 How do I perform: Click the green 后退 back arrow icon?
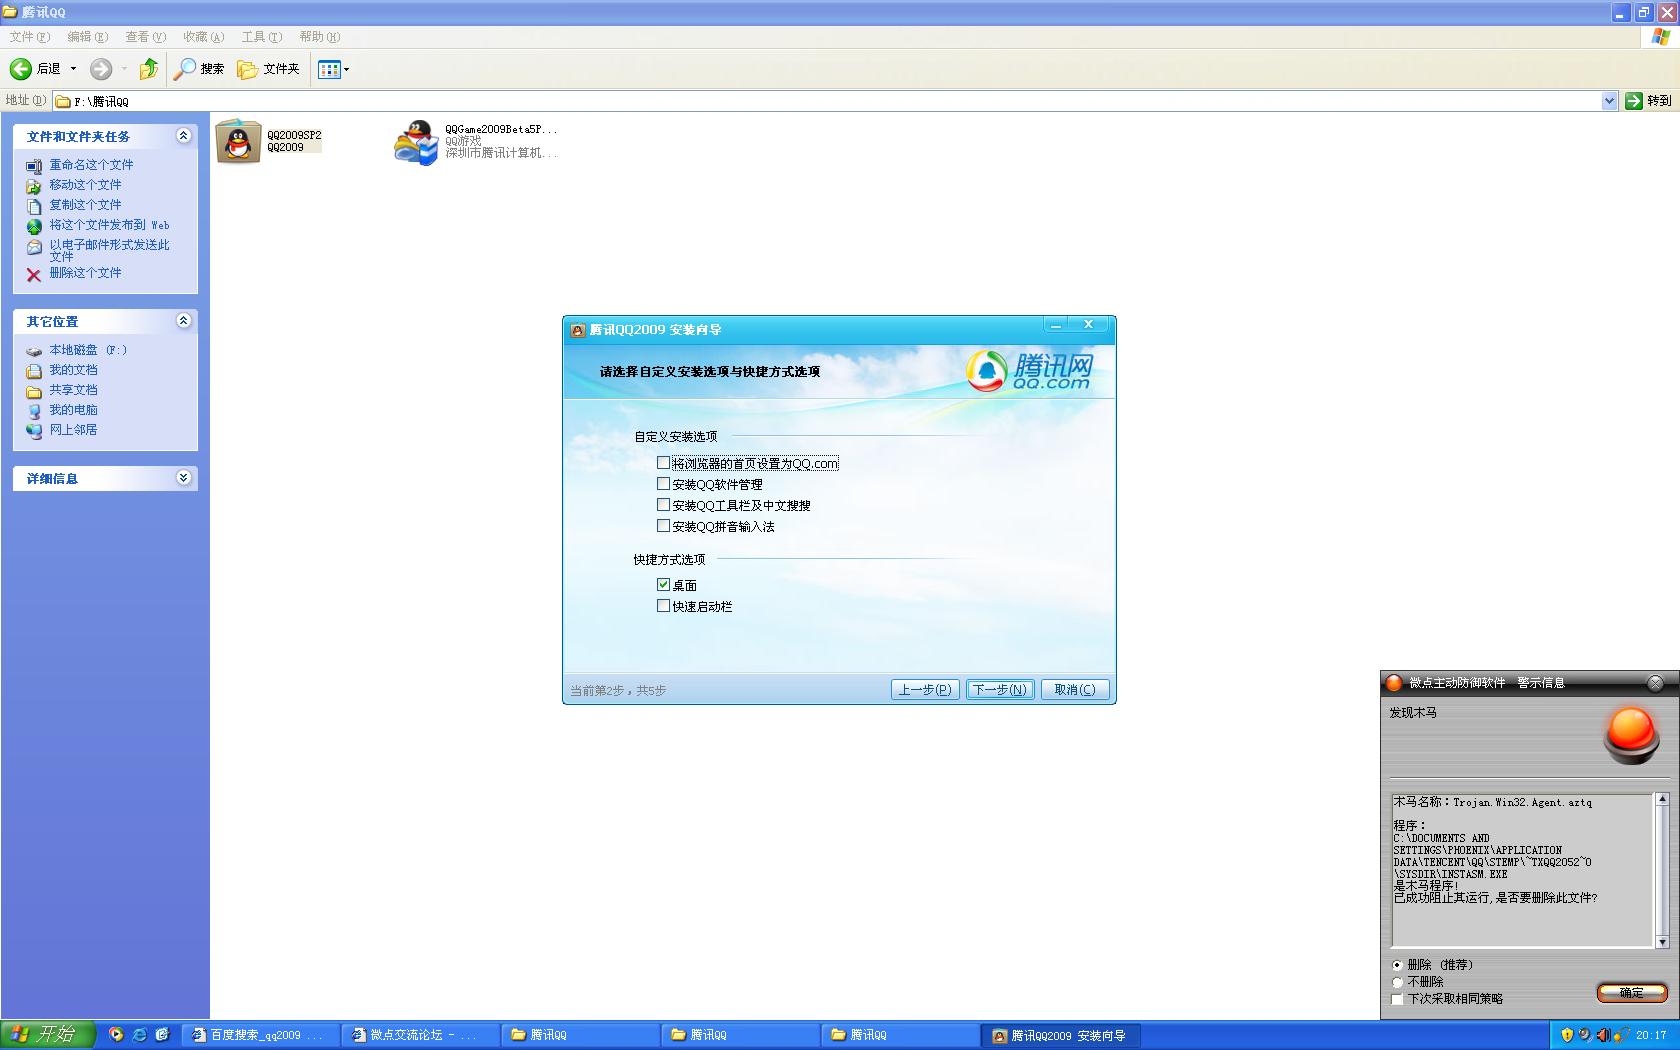[21, 69]
